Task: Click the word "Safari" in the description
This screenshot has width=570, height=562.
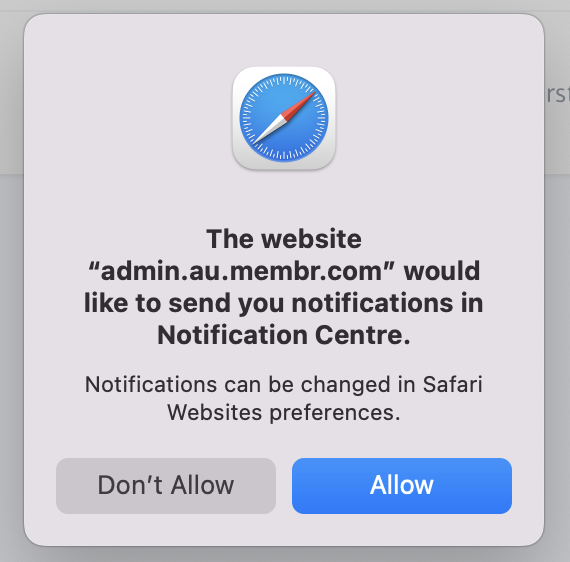Action: [x=453, y=384]
